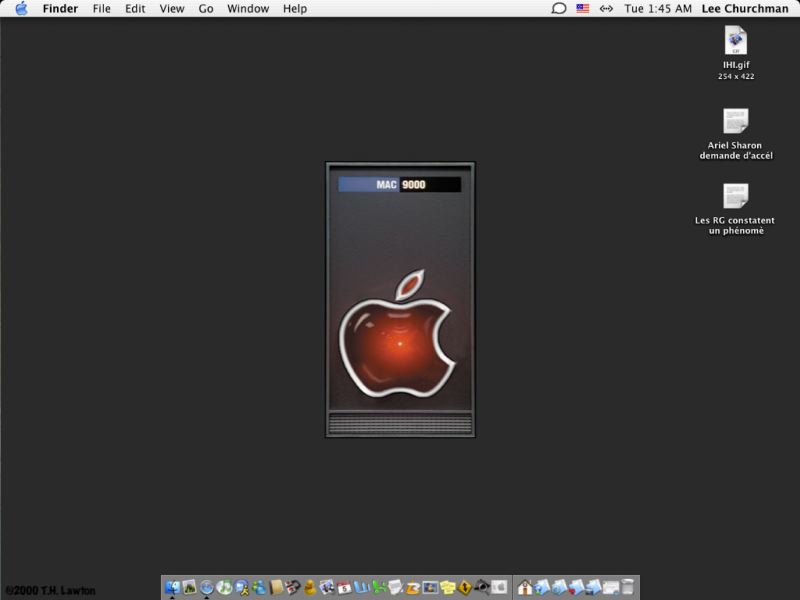Open the US flag input menu
The width and height of the screenshot is (800, 600).
coord(583,8)
